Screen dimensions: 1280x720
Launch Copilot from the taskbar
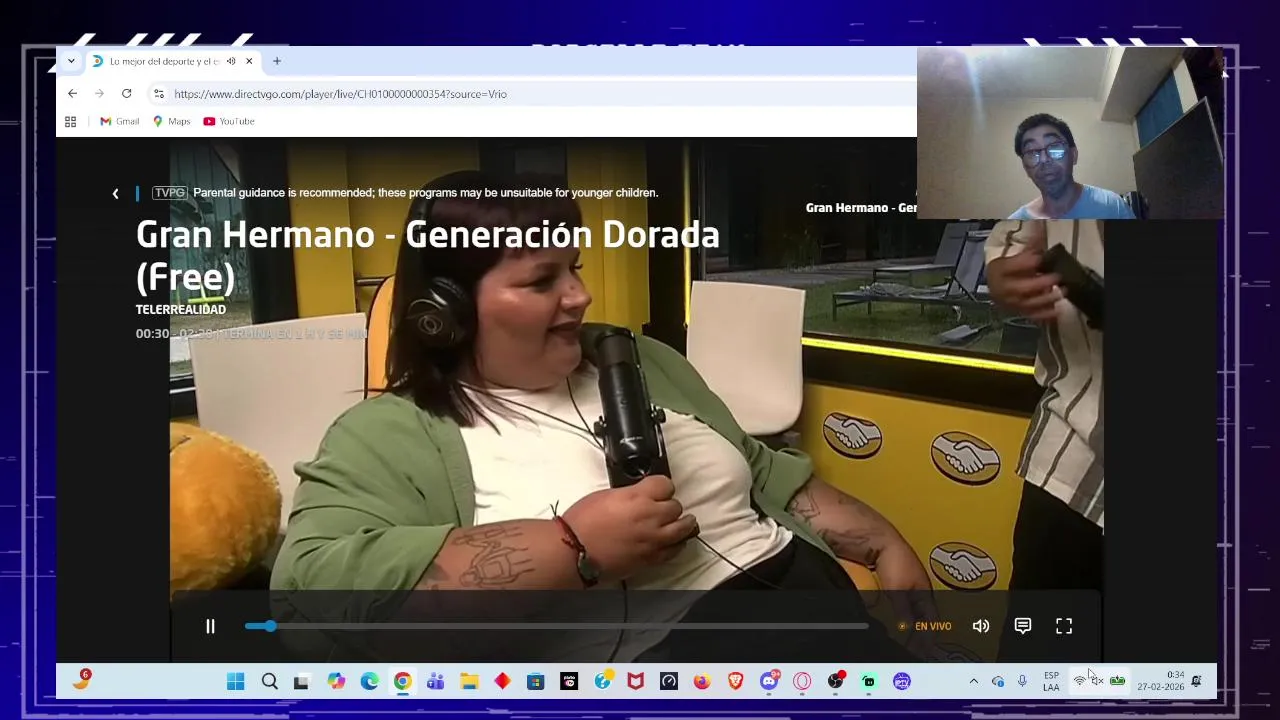click(336, 681)
